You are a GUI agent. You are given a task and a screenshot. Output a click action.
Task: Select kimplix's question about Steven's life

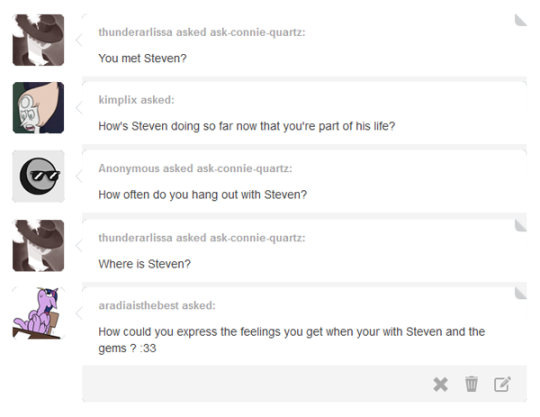(247, 126)
